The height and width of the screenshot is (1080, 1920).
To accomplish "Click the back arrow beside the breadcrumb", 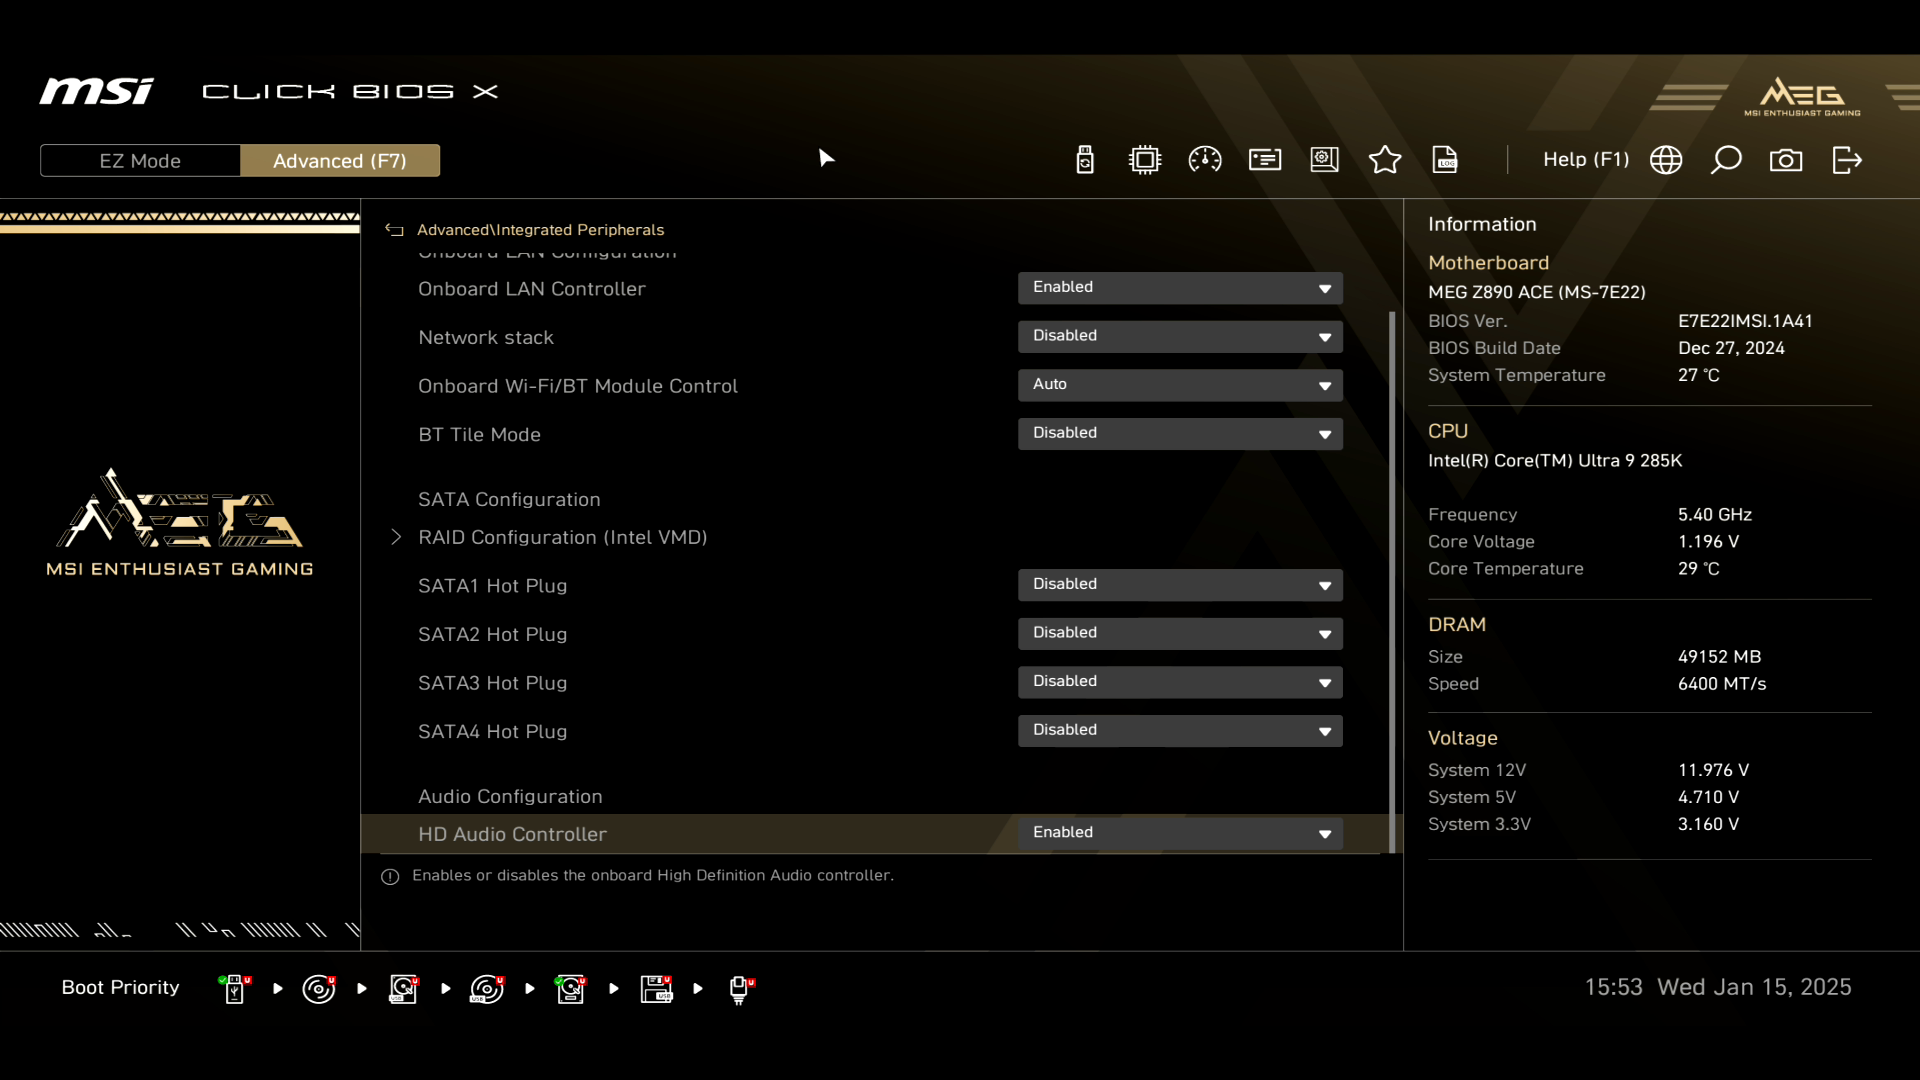I will 394,230.
